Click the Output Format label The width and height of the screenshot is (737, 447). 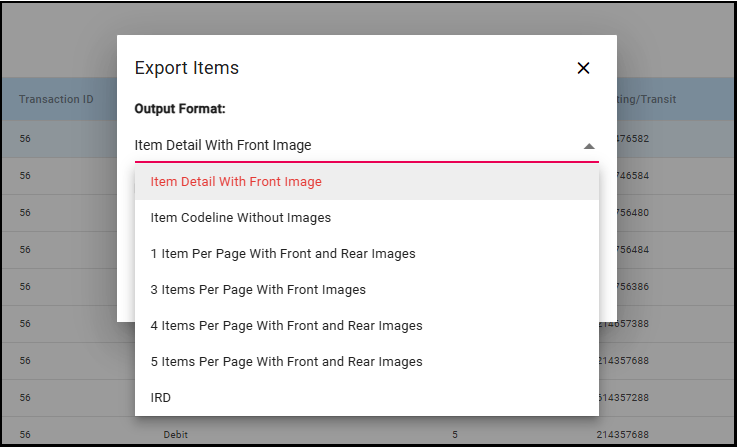coord(179,108)
